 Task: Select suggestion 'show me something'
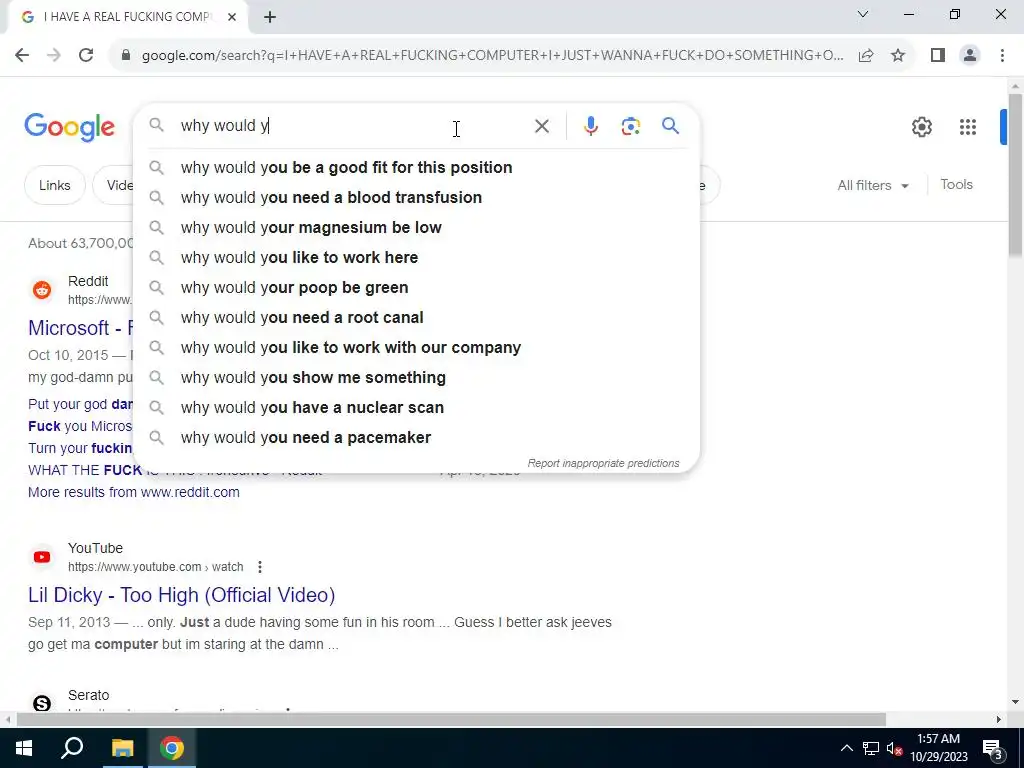coord(416,377)
